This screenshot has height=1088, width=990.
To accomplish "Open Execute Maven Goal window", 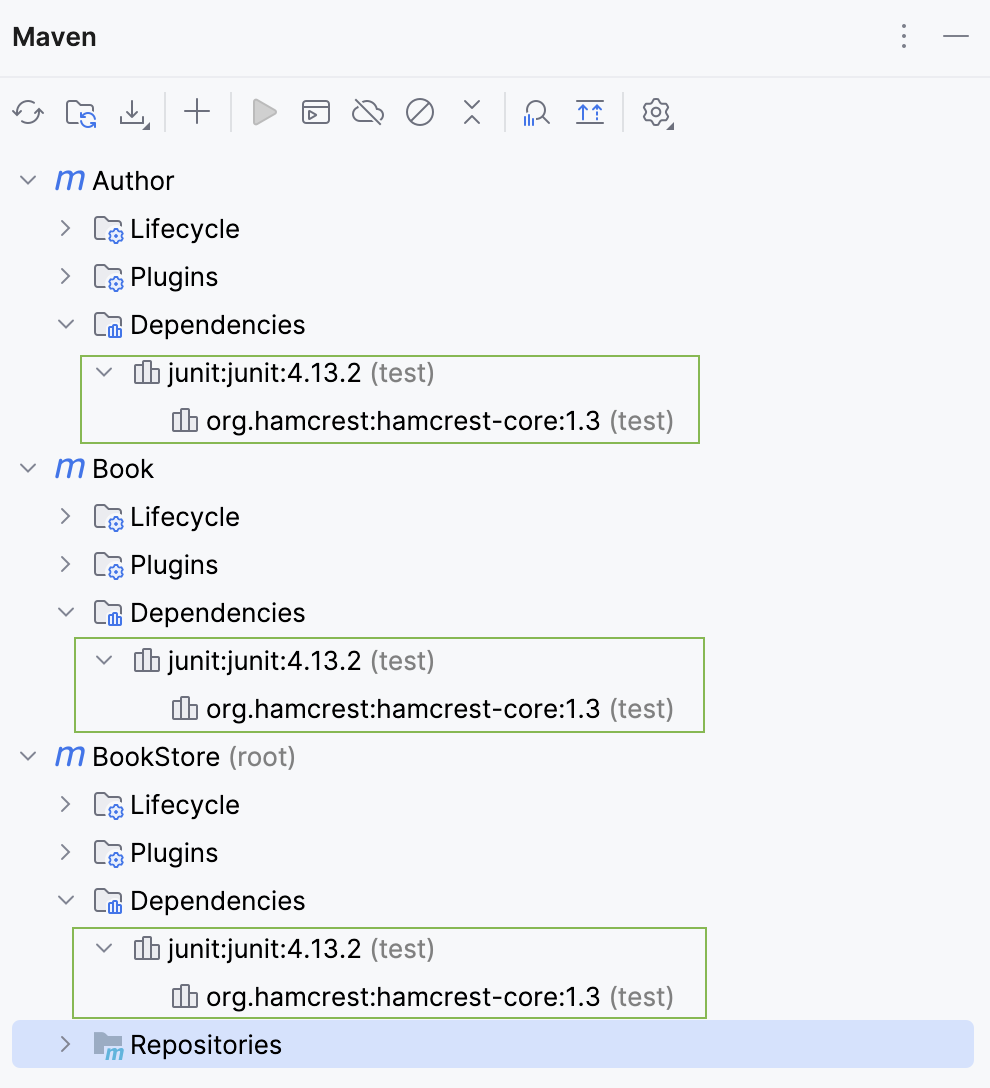I will tap(315, 112).
